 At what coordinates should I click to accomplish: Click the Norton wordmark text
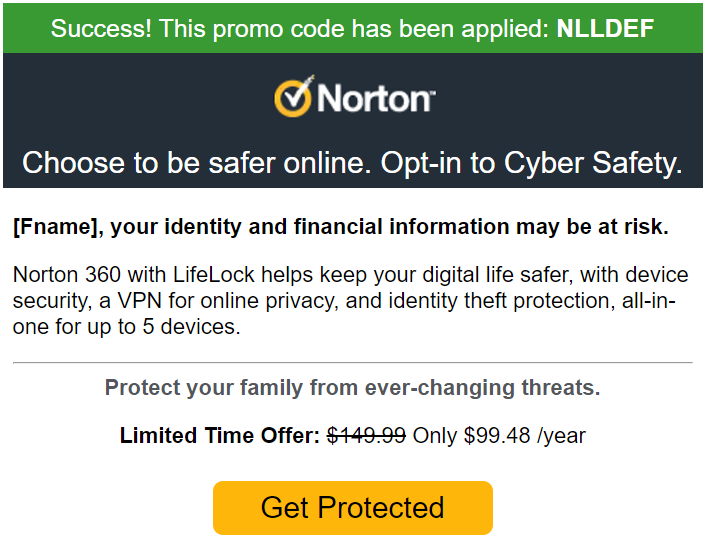click(375, 99)
